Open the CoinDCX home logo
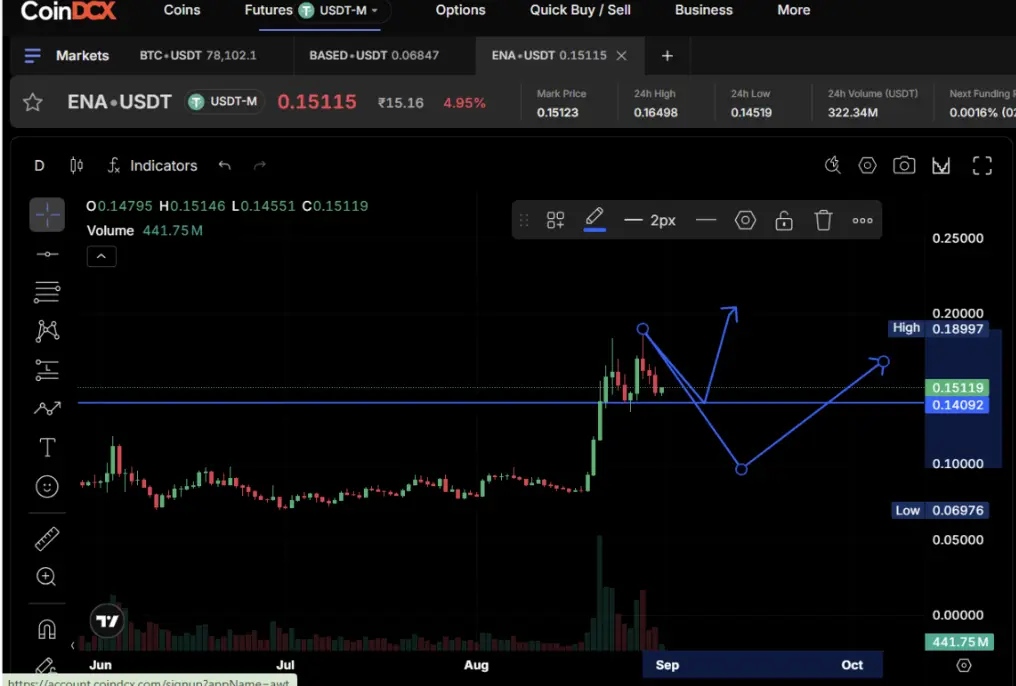This screenshot has width=1016, height=686. click(x=68, y=10)
